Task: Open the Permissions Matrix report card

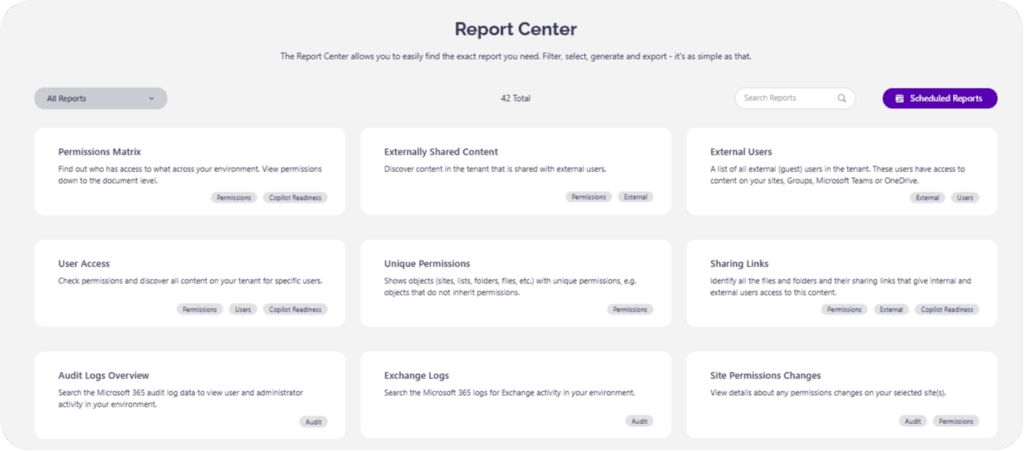Action: coord(190,171)
